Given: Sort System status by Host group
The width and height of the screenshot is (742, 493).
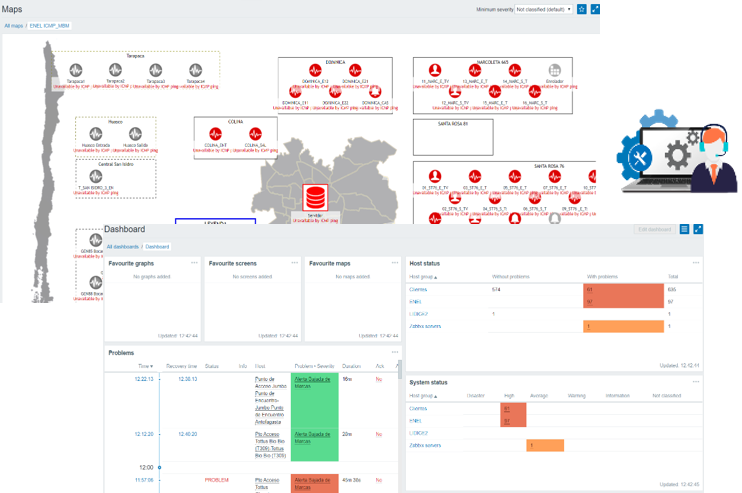Looking at the screenshot, I should point(423,396).
